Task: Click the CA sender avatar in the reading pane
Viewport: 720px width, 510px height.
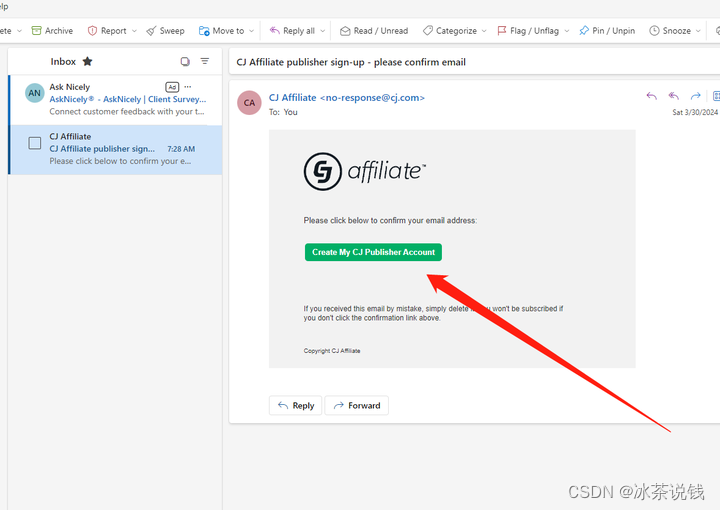Action: click(249, 103)
